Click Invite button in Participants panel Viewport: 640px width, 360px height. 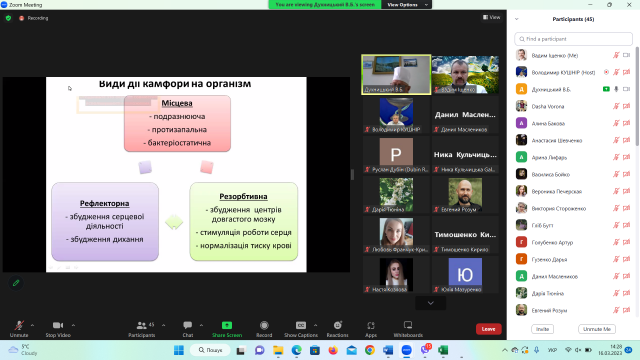pyautogui.click(x=542, y=329)
